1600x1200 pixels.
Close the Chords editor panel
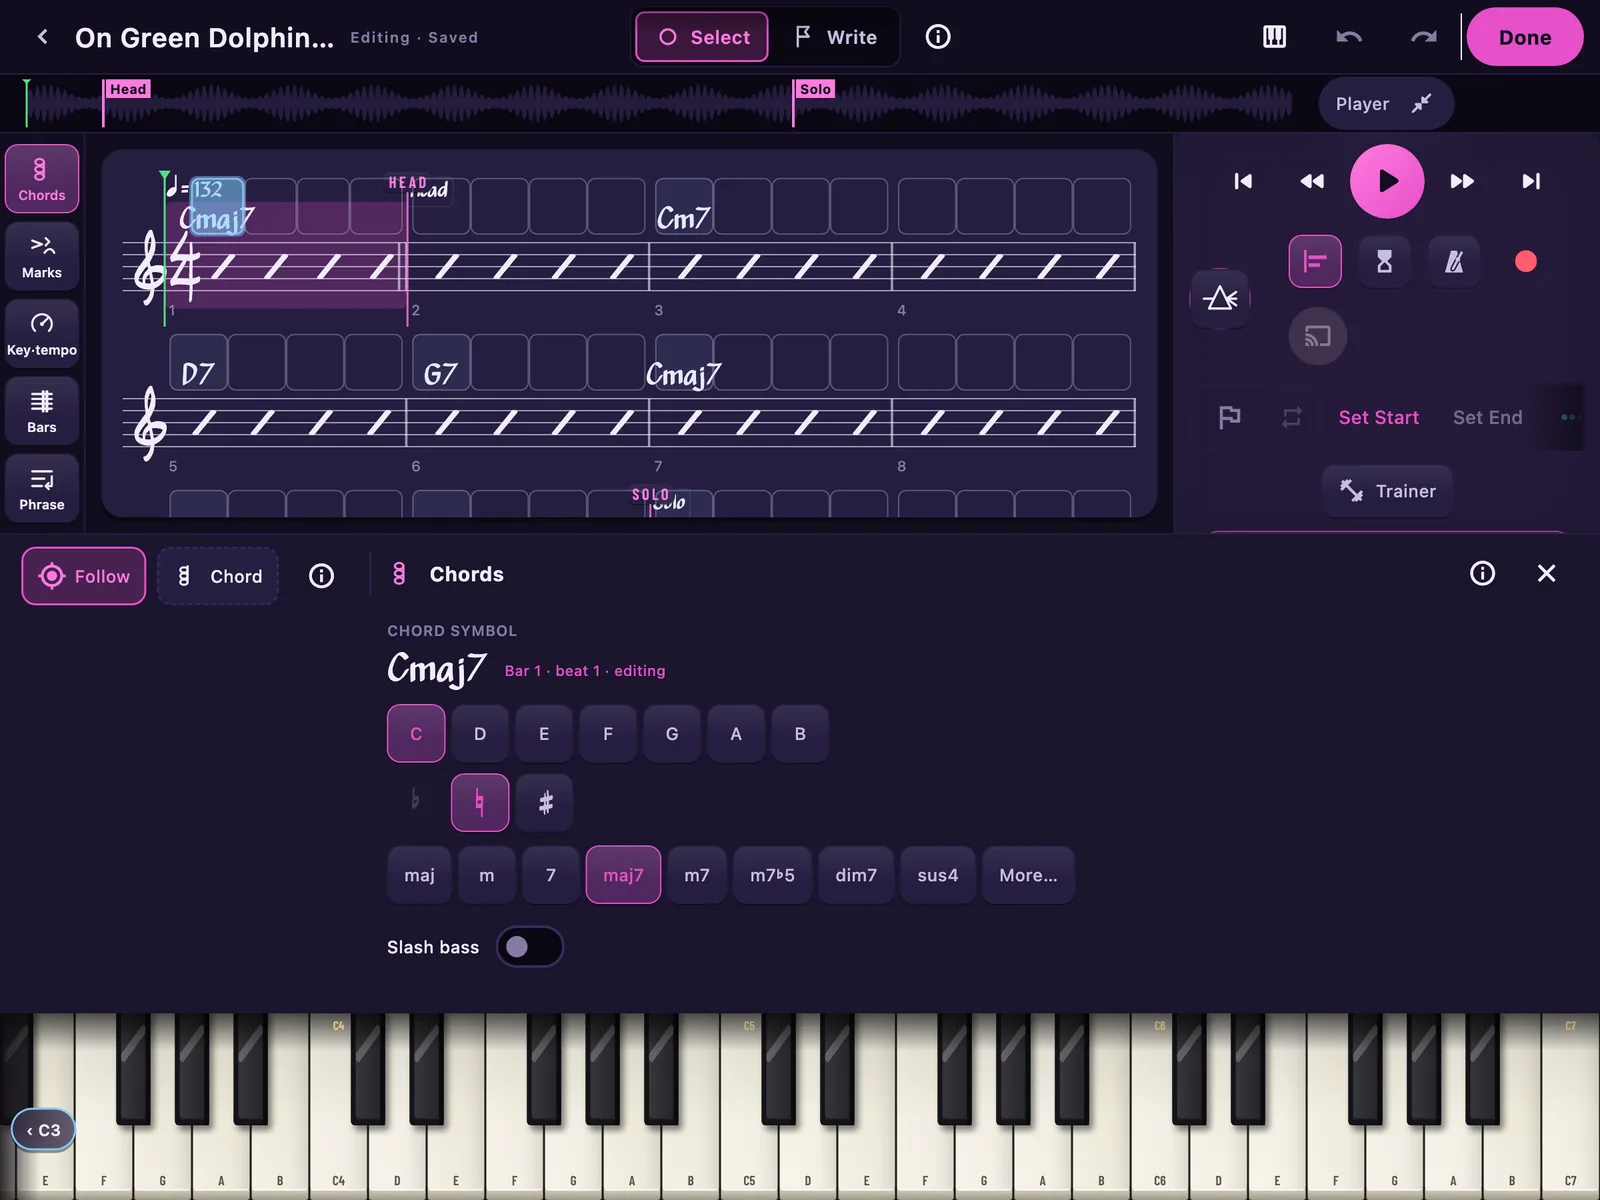tap(1546, 573)
